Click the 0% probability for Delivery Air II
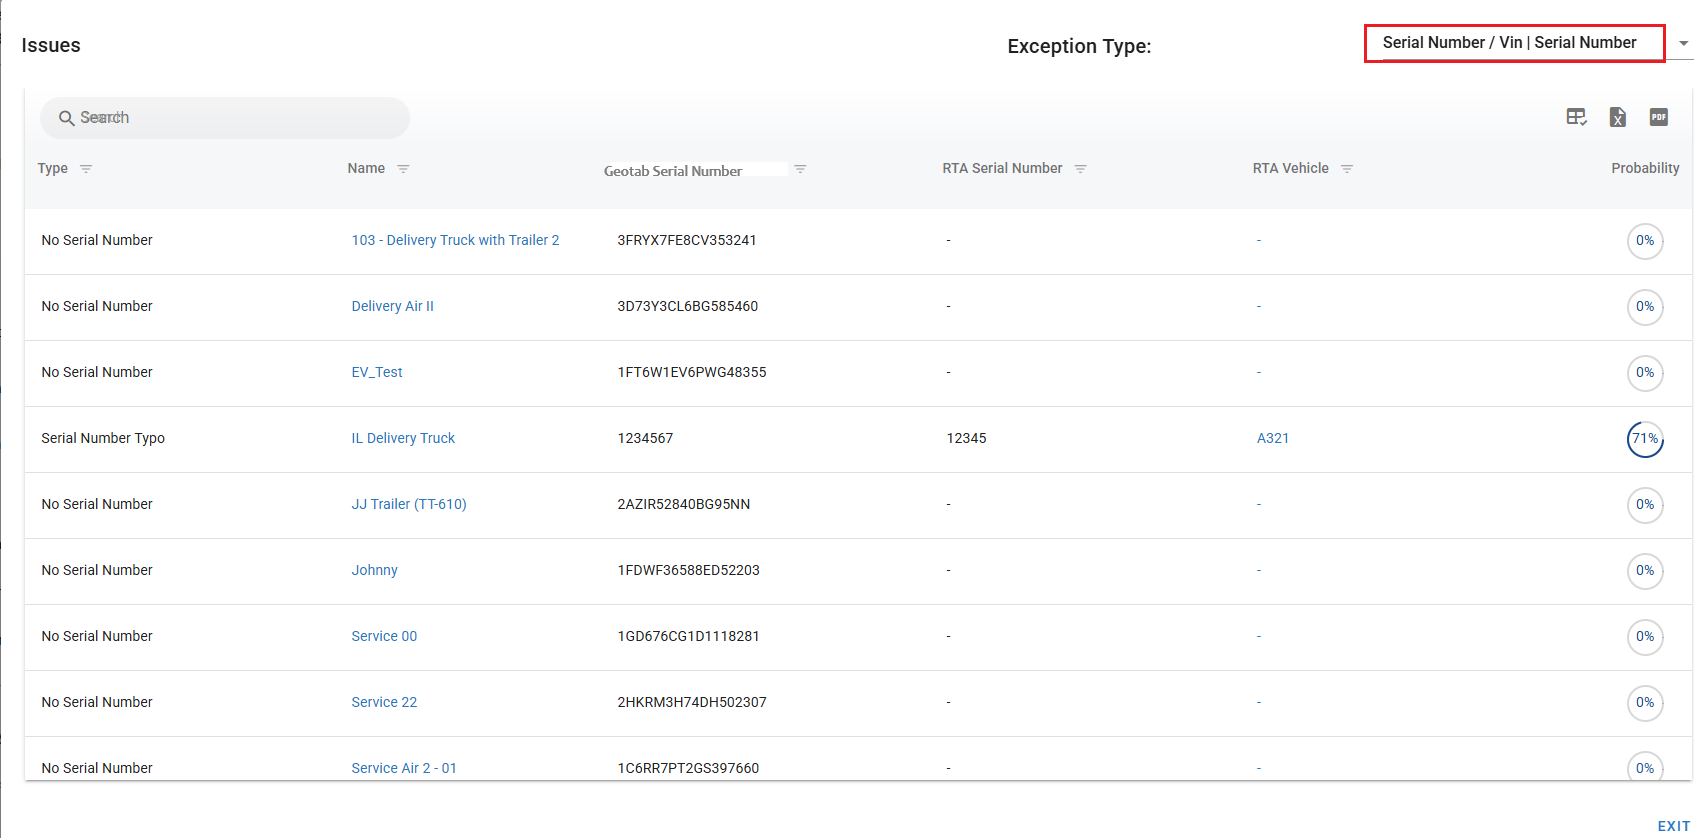Image resolution: width=1694 pixels, height=838 pixels. click(1644, 307)
